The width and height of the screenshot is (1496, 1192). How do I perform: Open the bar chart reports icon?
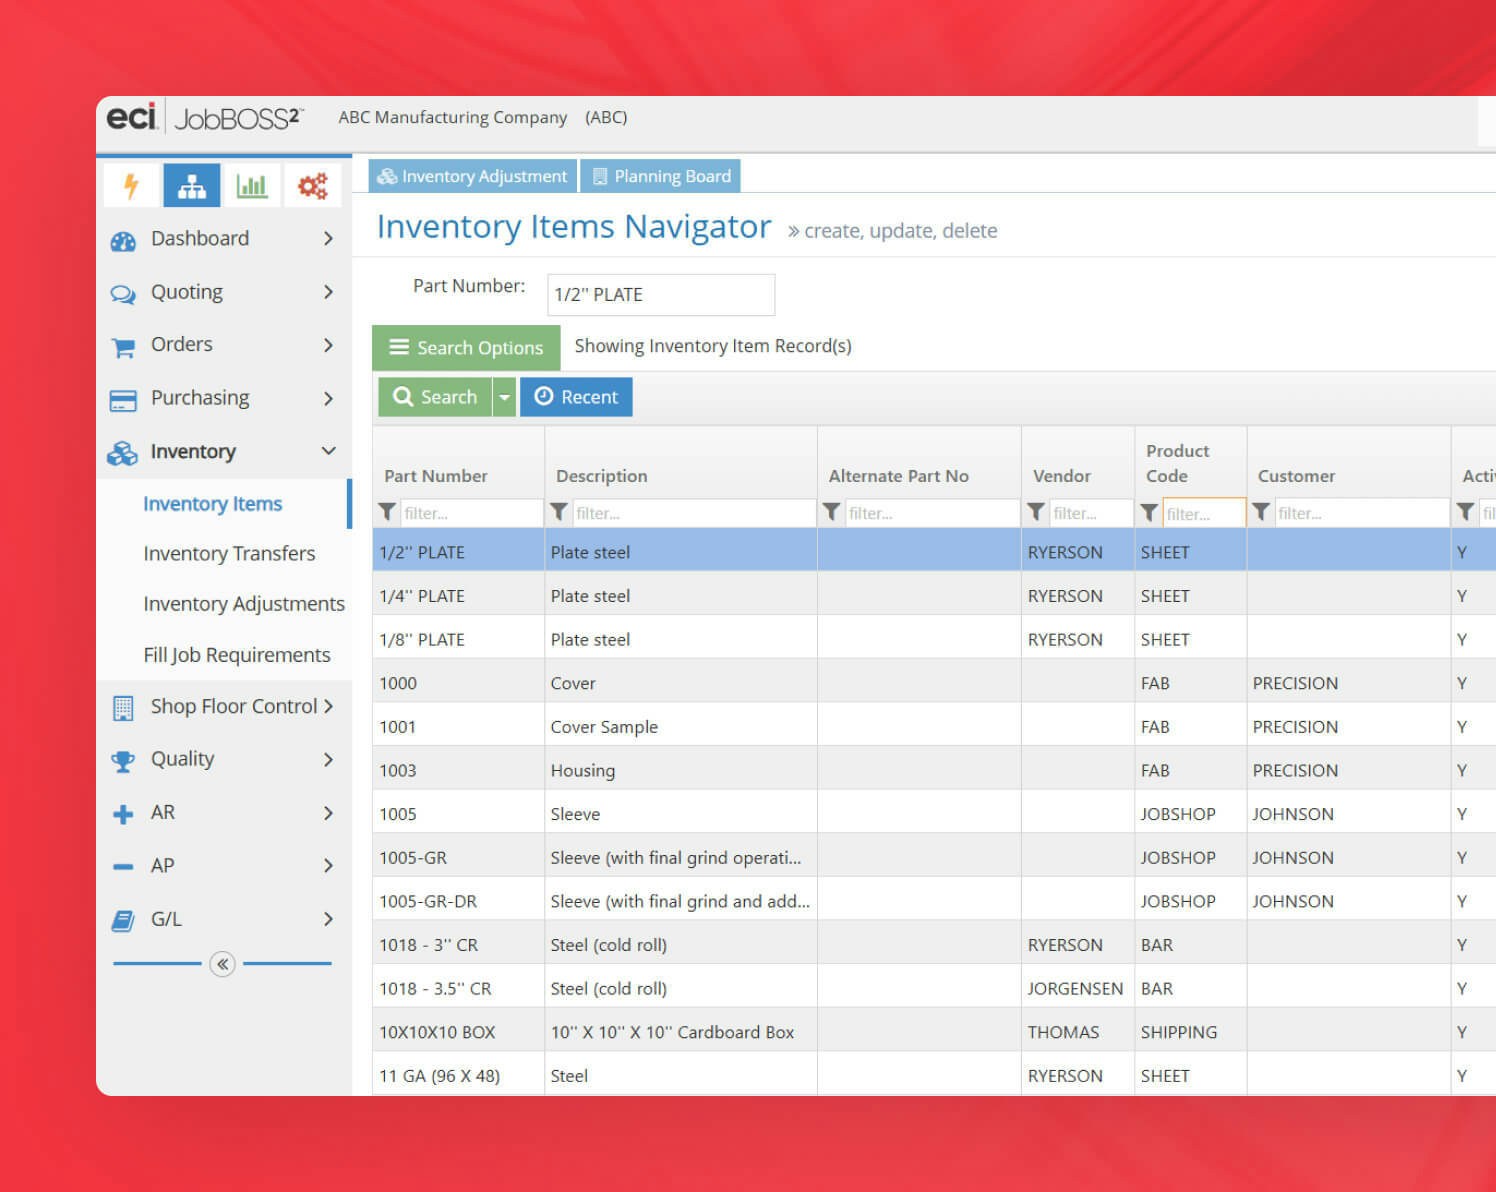(252, 186)
